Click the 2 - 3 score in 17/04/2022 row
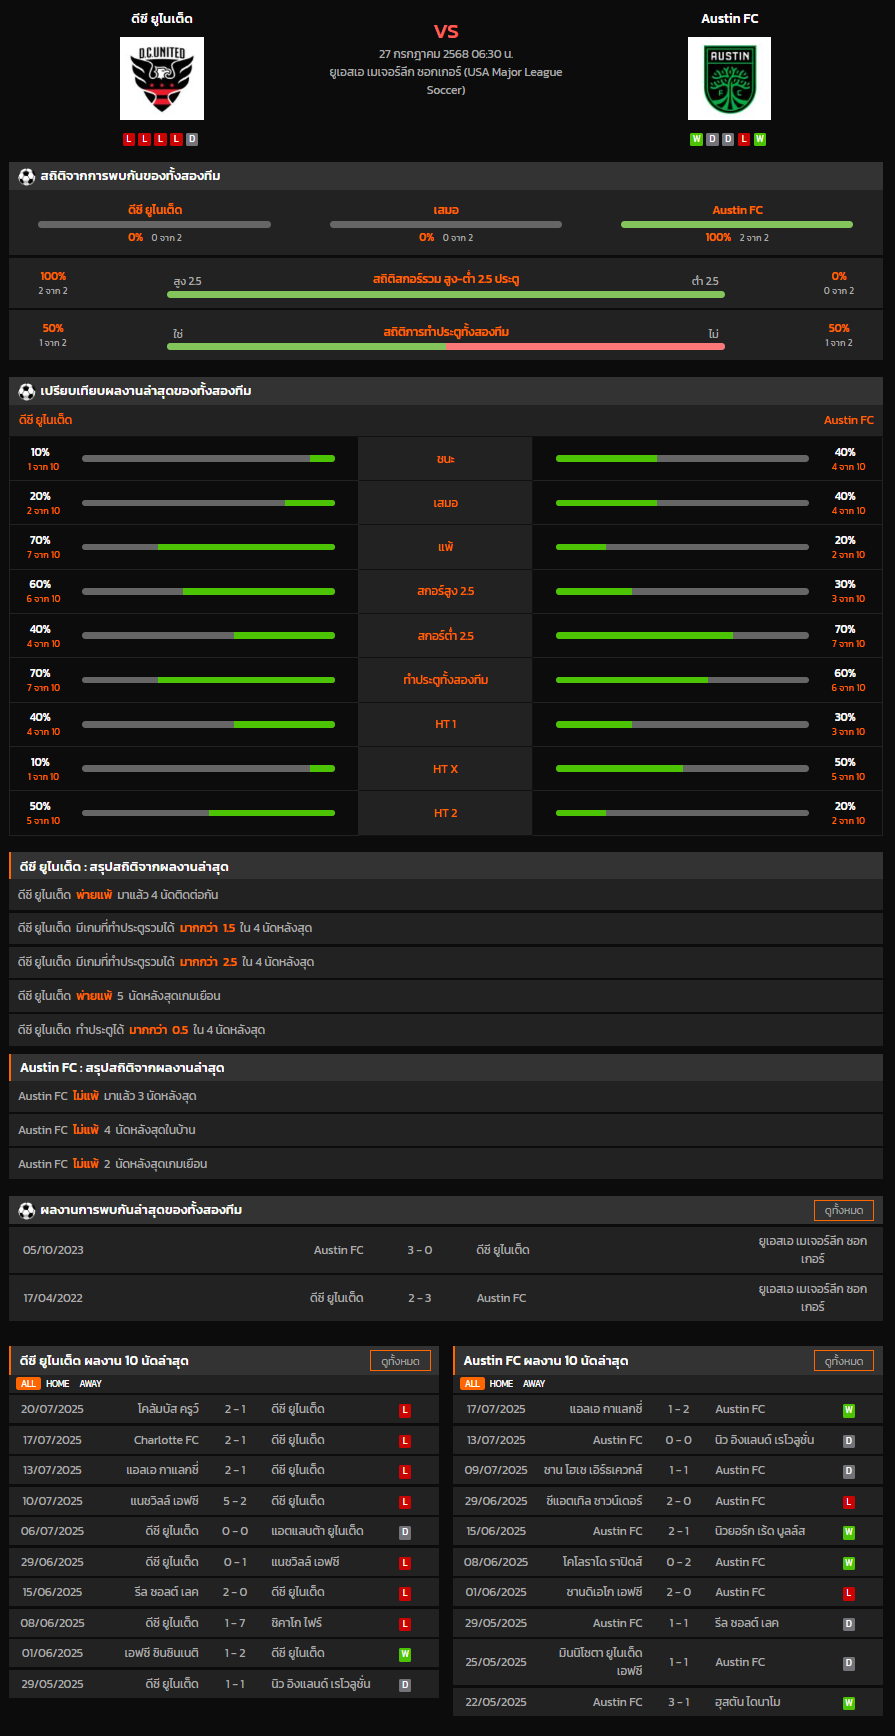895x1736 pixels. coord(420,1298)
